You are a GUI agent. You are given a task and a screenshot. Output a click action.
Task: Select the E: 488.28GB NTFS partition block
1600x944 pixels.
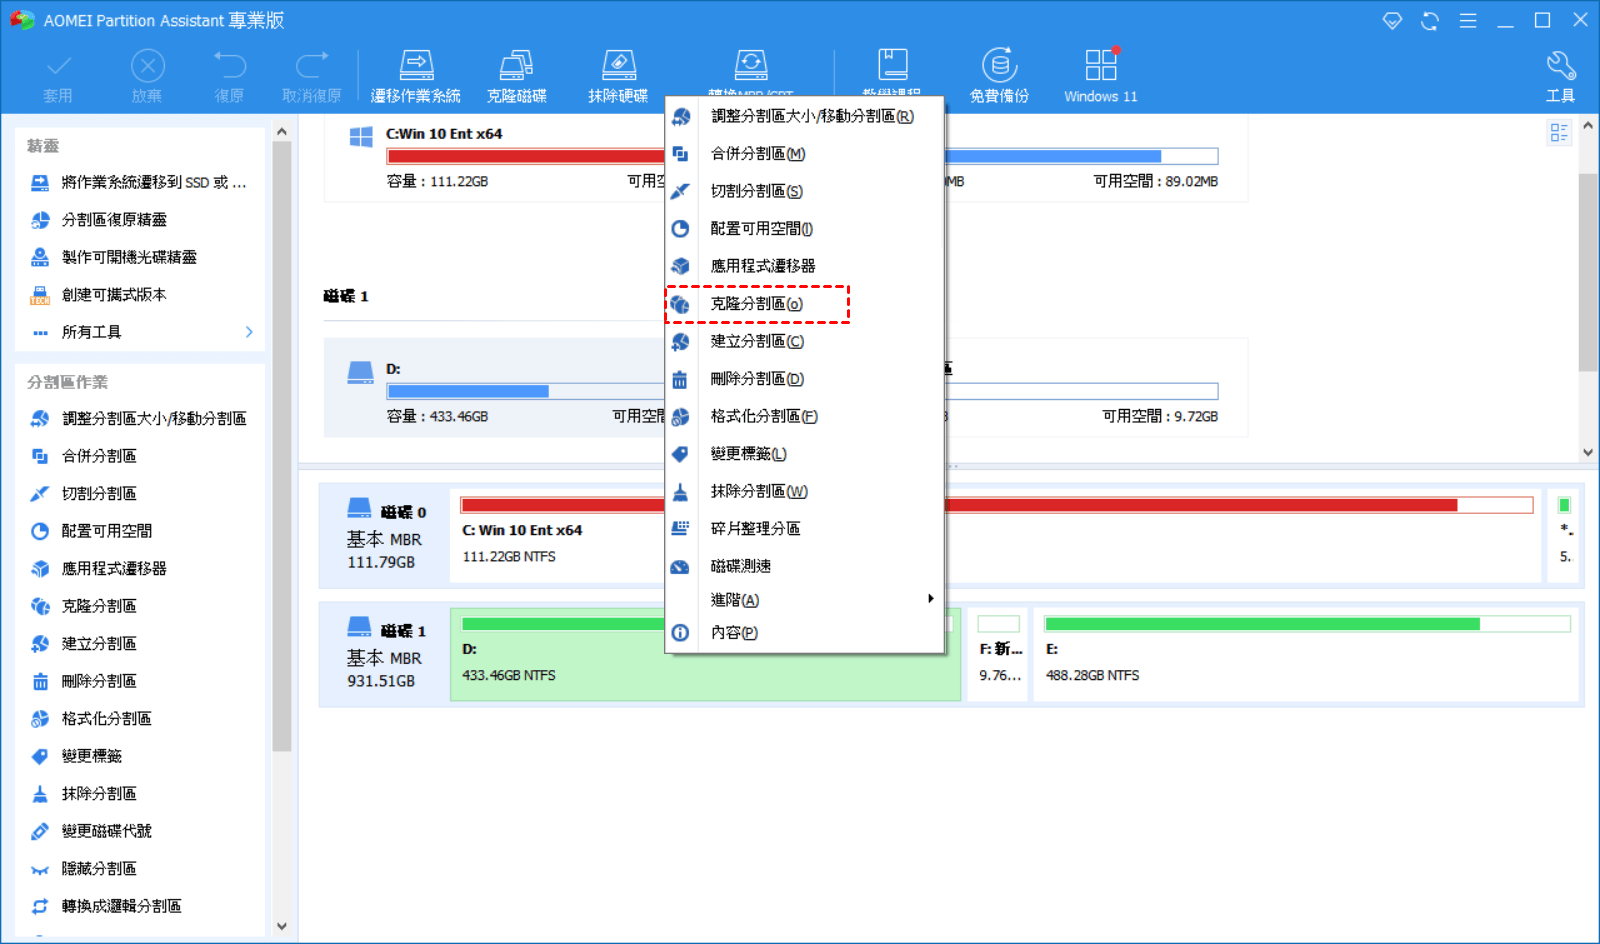pos(1306,654)
